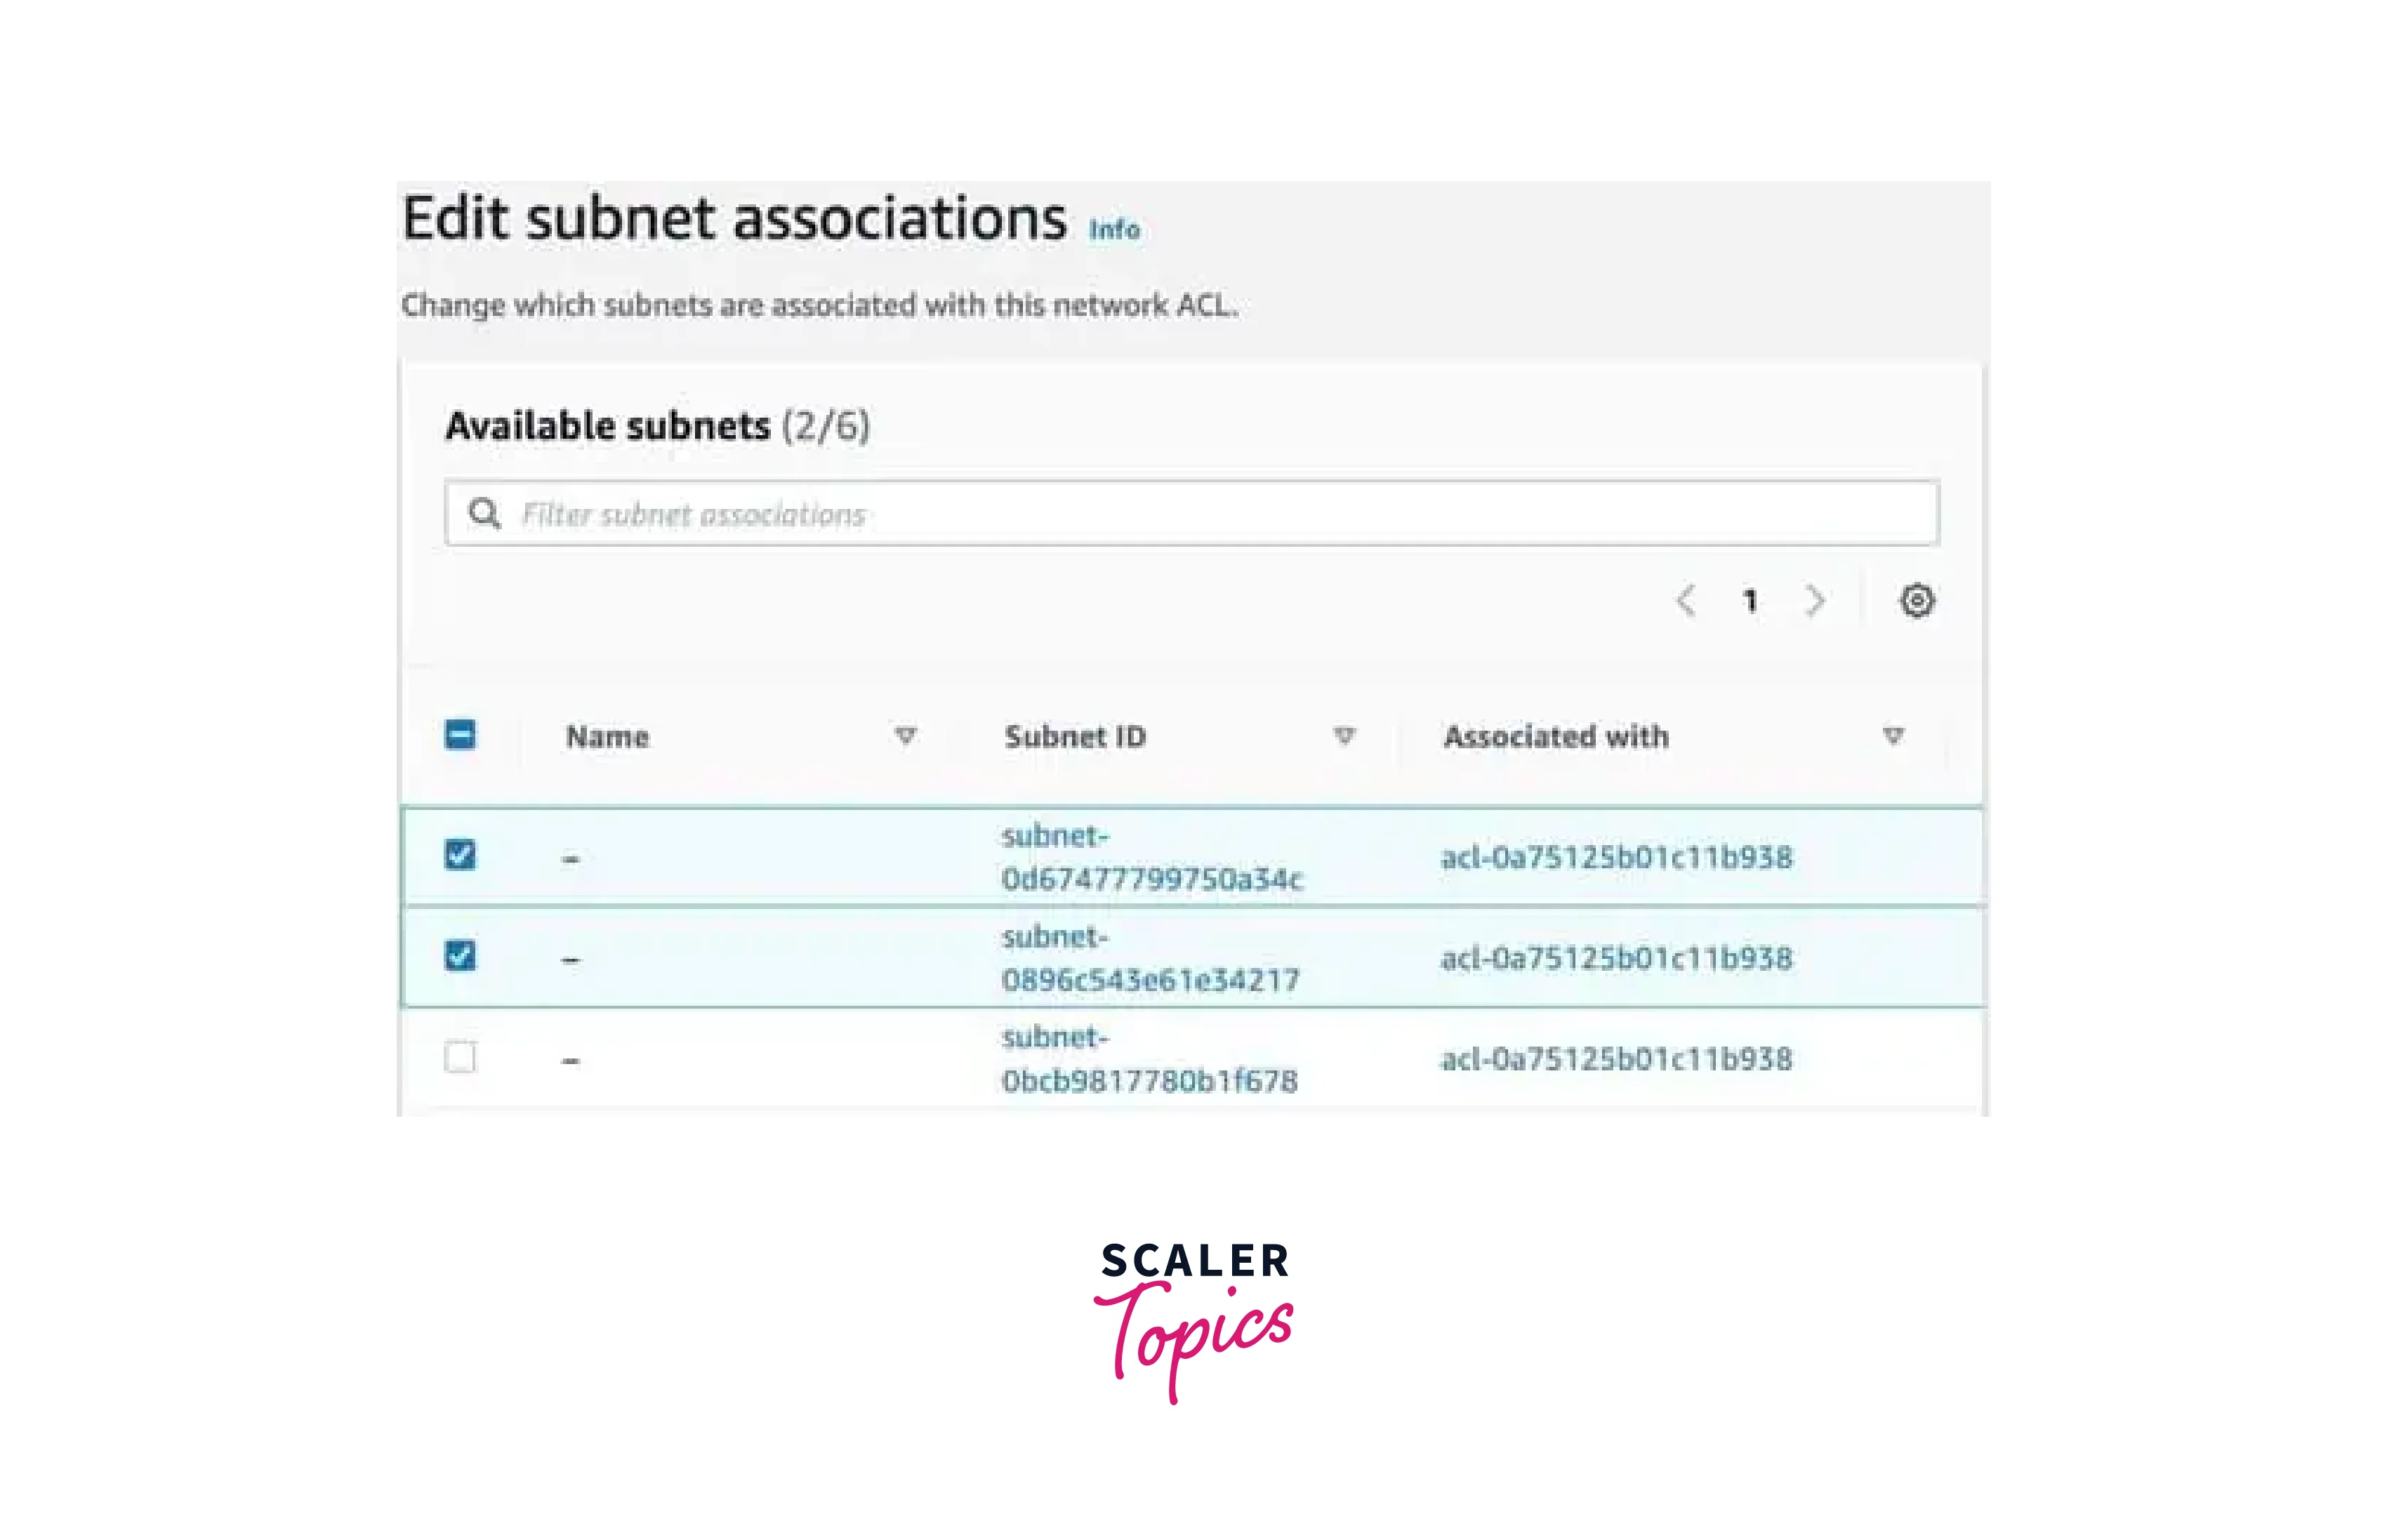Image resolution: width=2387 pixels, height=1540 pixels.
Task: Sort by Name column arrow
Action: (905, 736)
